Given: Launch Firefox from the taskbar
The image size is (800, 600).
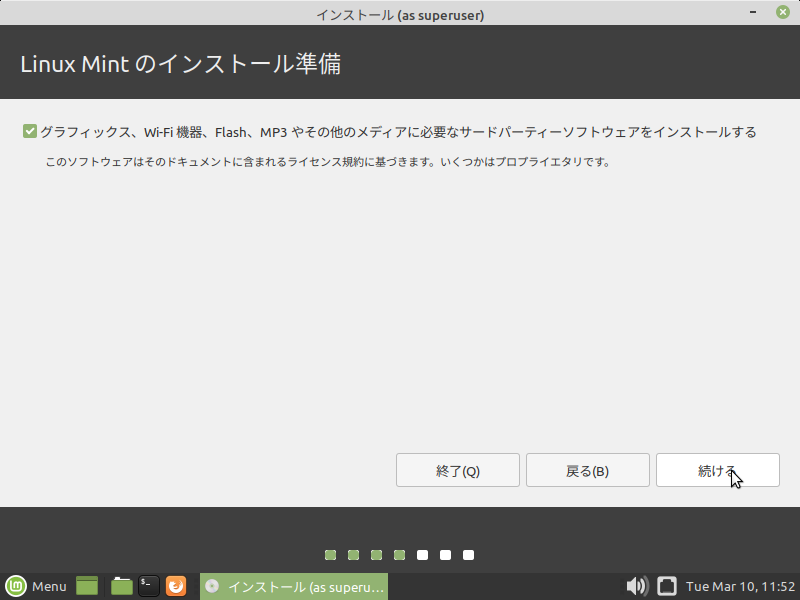Looking at the screenshot, I should point(176,586).
